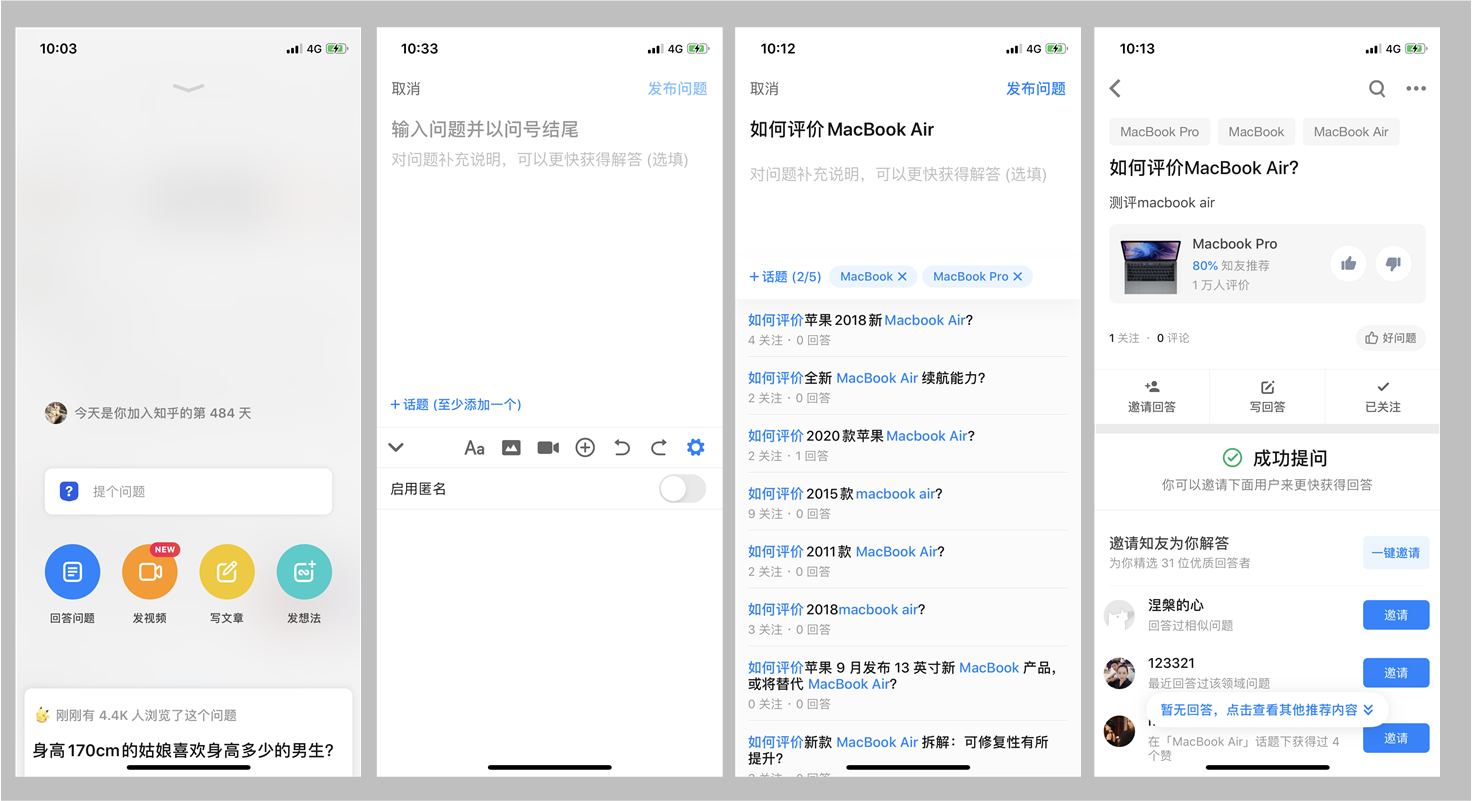Tap thumbs-up on Macbook Pro card
The height and width of the screenshot is (801, 1472).
tap(1349, 264)
